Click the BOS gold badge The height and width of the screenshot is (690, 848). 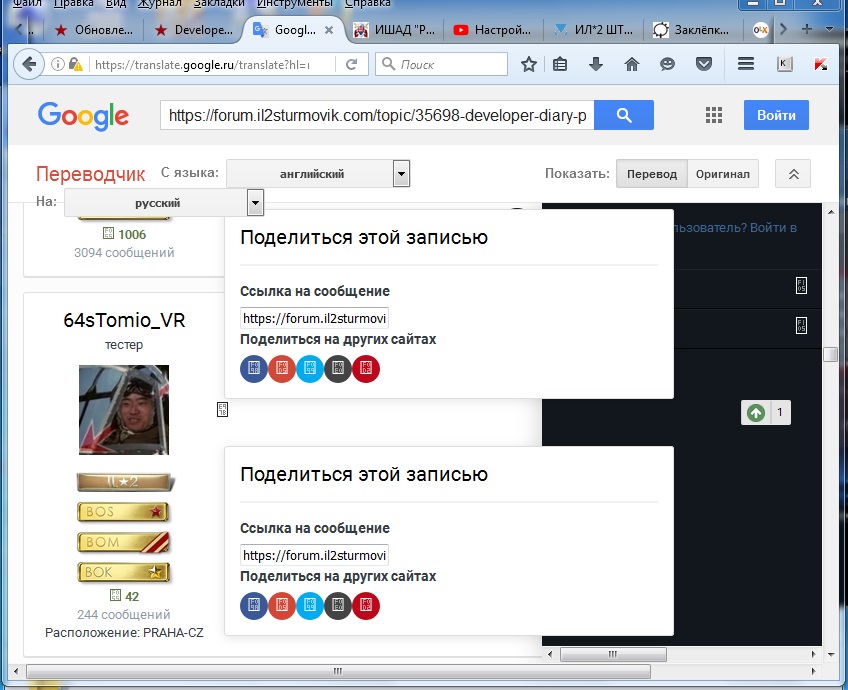click(x=123, y=512)
